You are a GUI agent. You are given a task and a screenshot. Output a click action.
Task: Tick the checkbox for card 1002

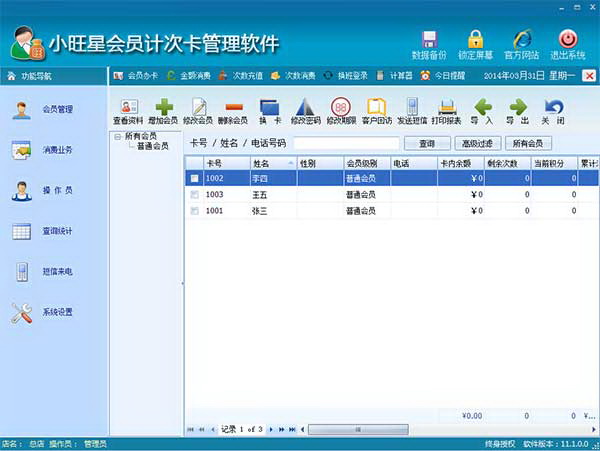194,178
